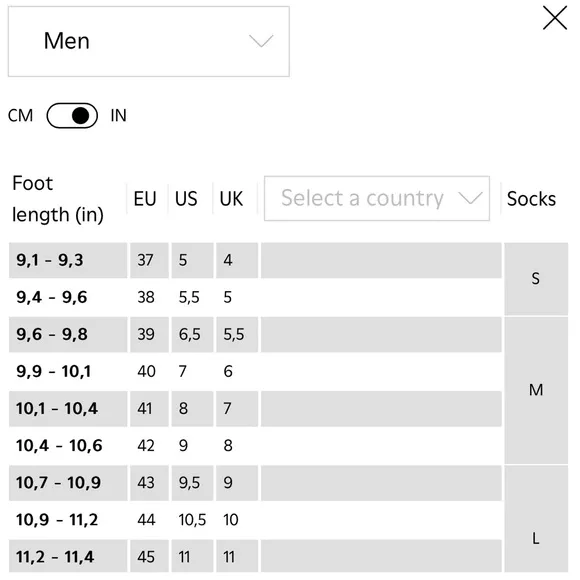
Task: Click the sock size M cell
Action: coord(536,390)
